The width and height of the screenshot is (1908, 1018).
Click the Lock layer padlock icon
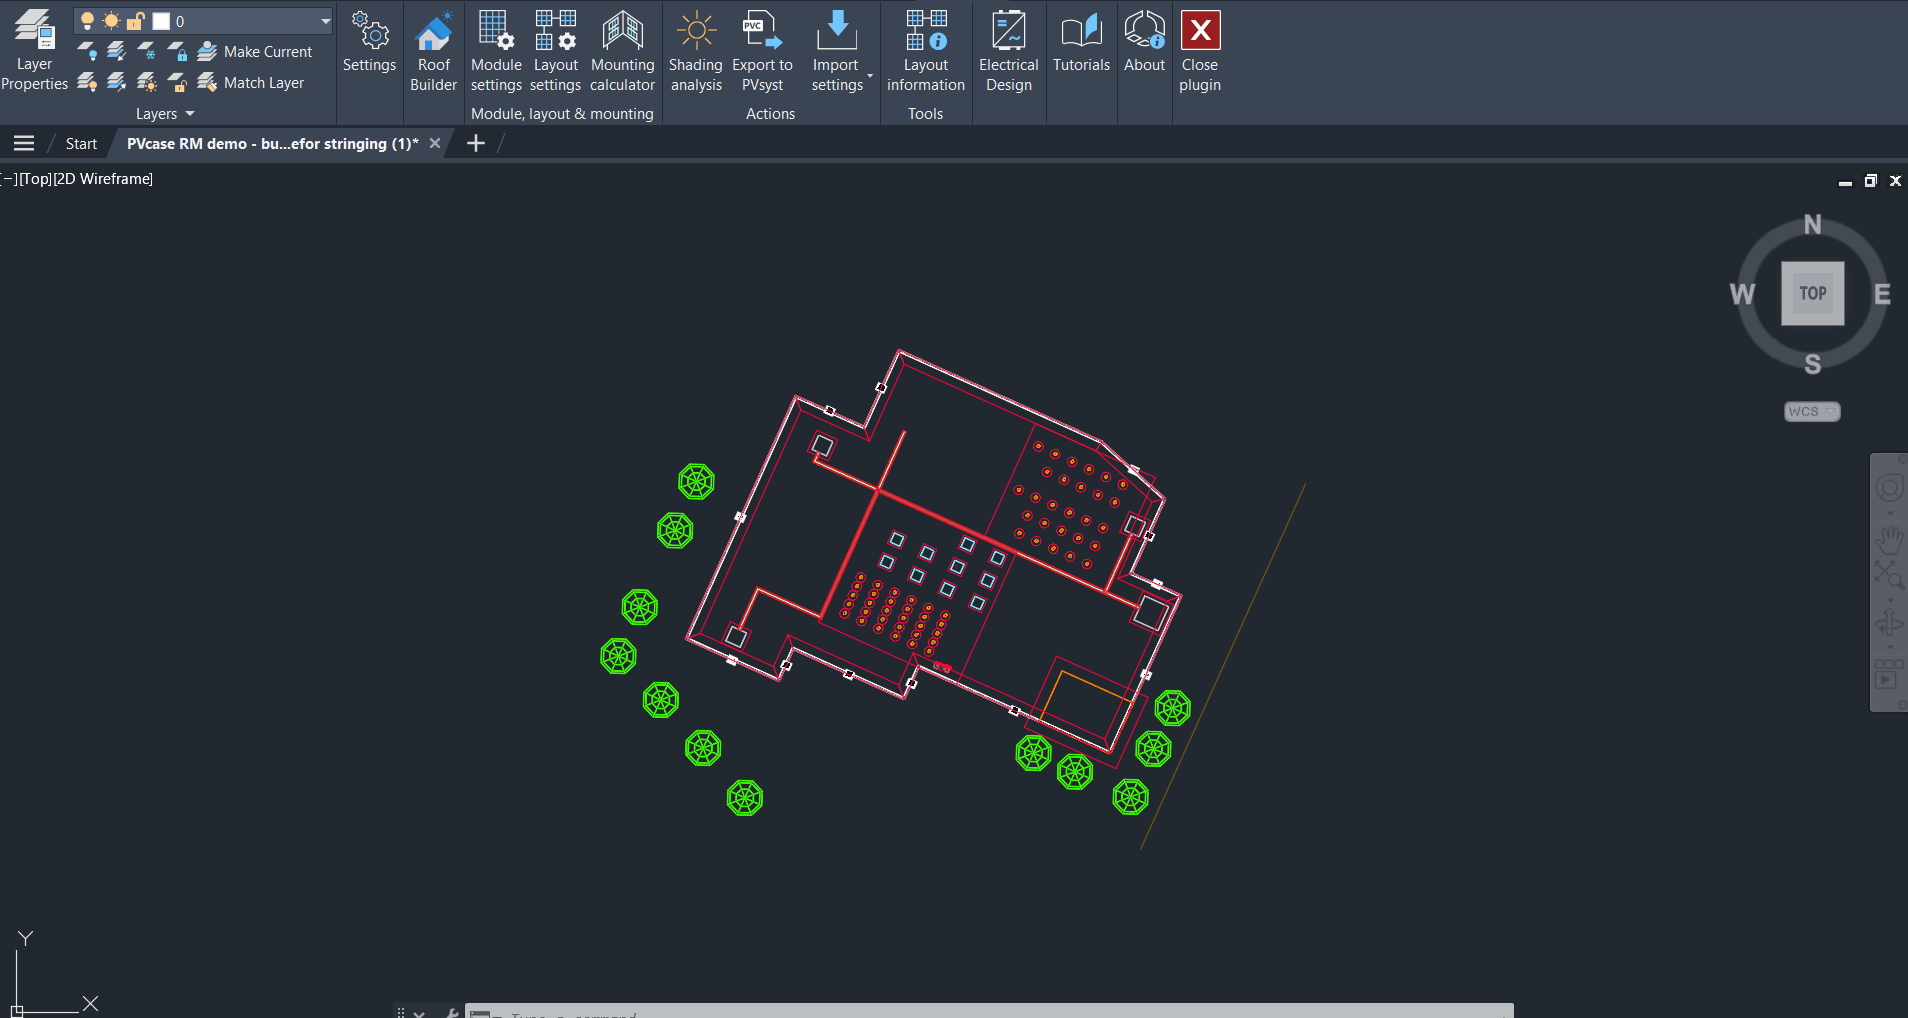pyautogui.click(x=177, y=51)
